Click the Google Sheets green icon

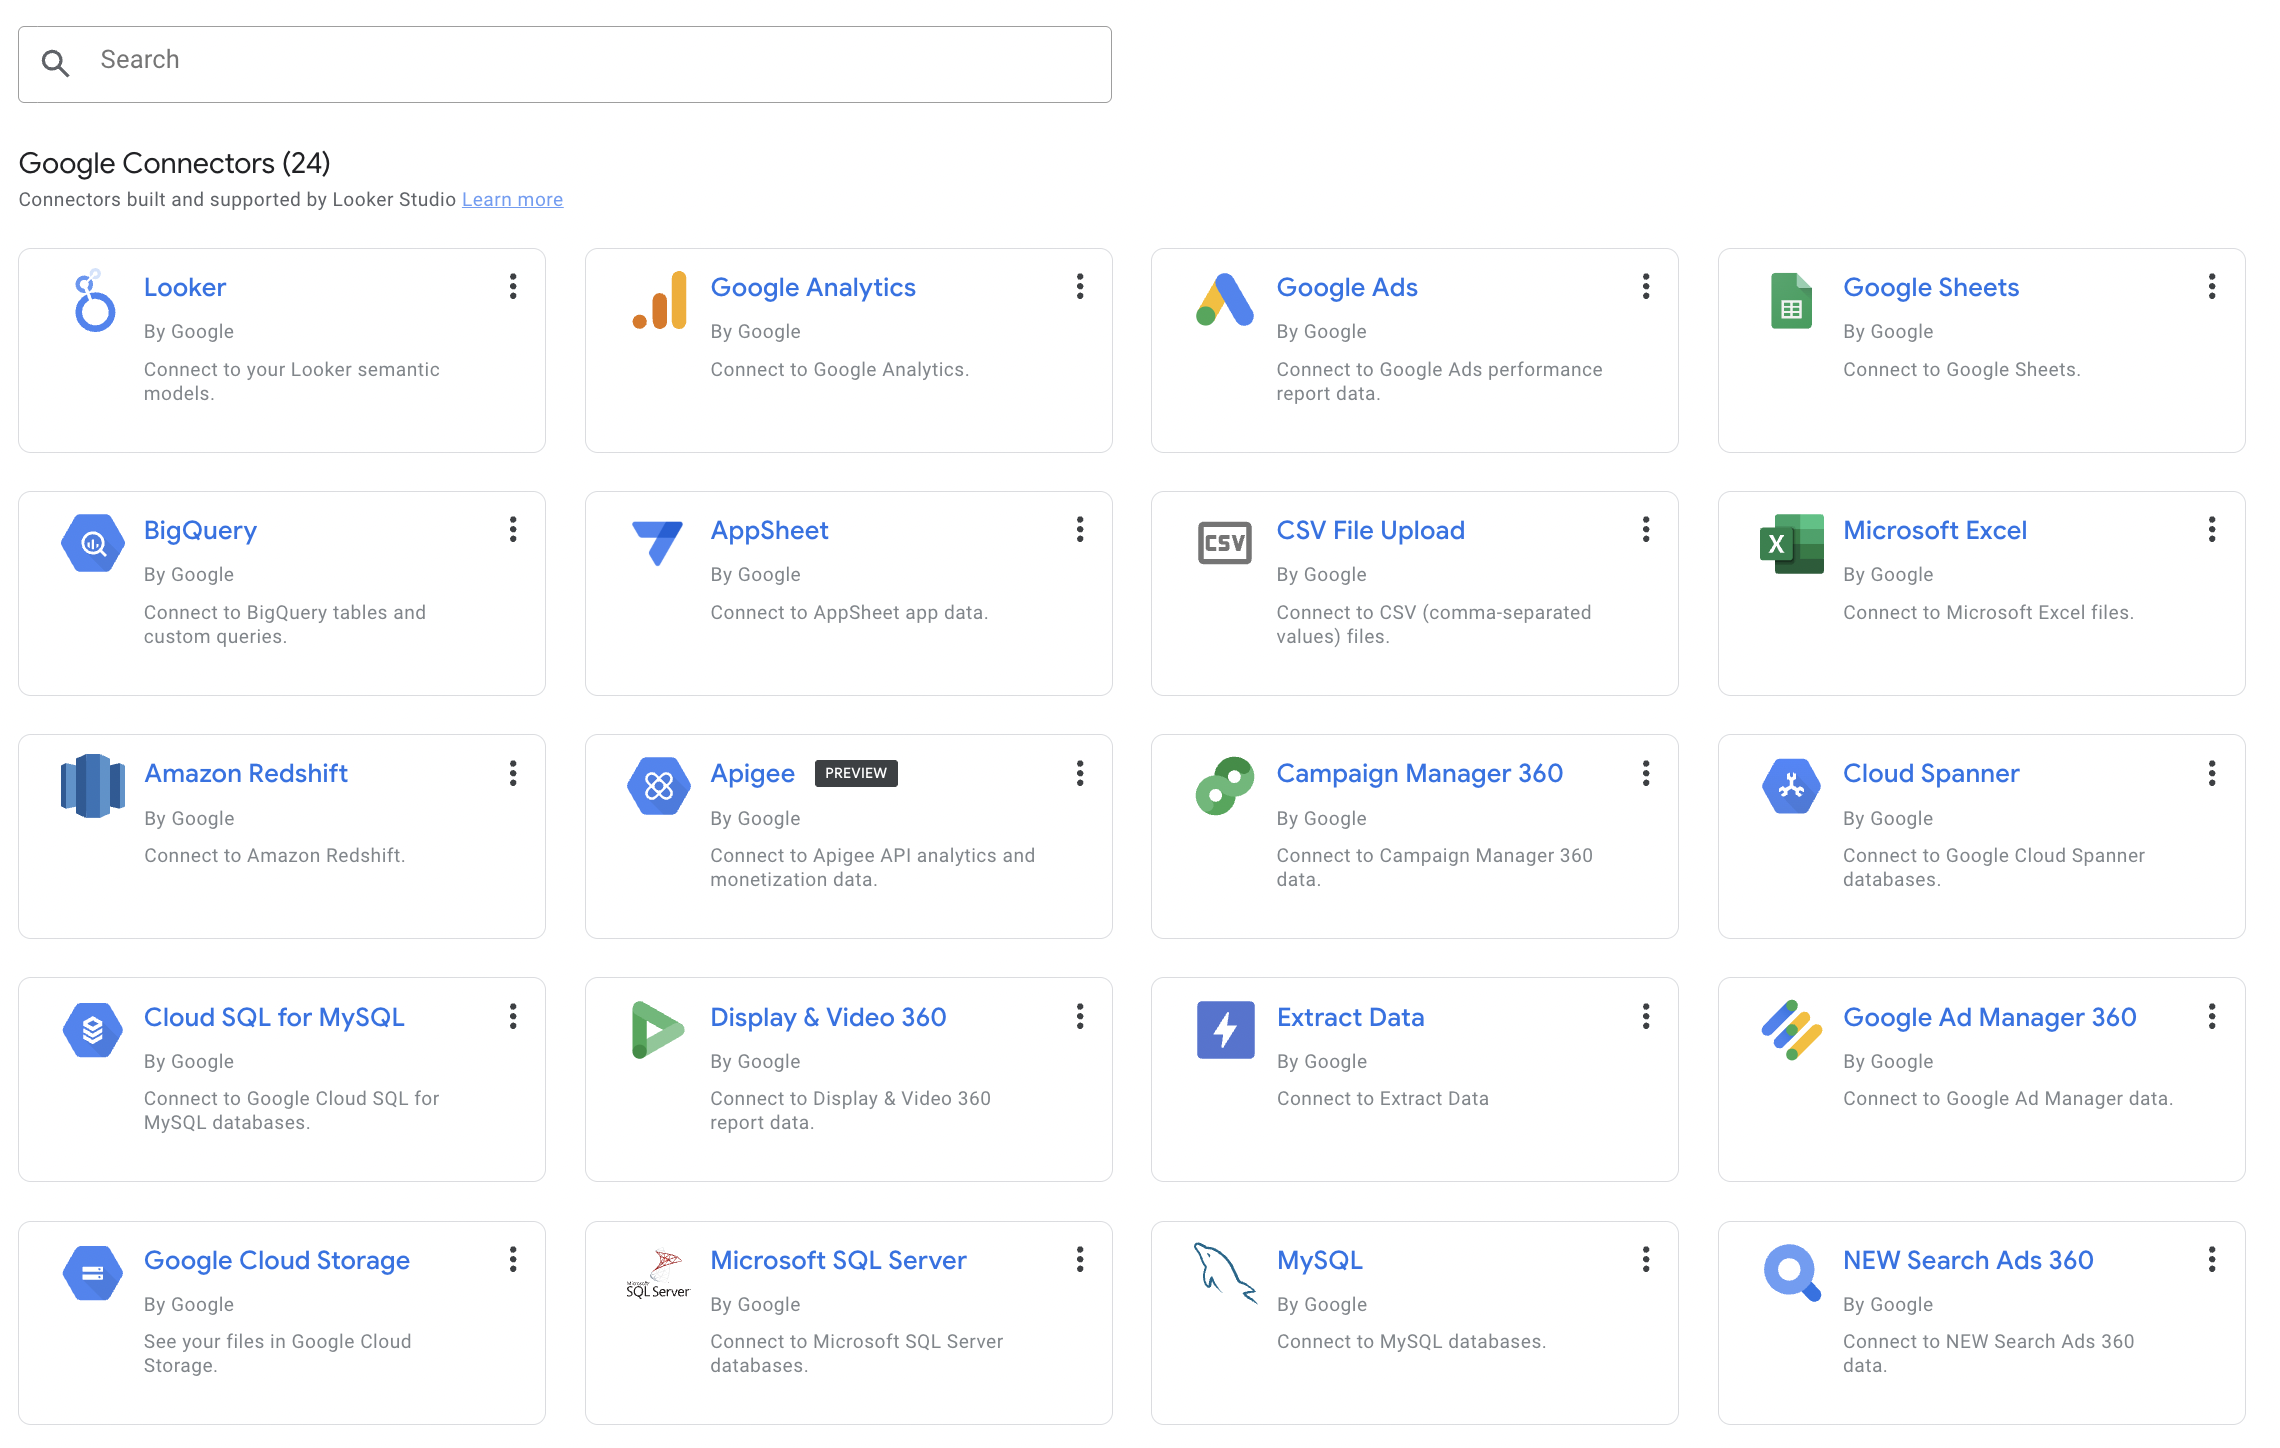pos(1791,301)
